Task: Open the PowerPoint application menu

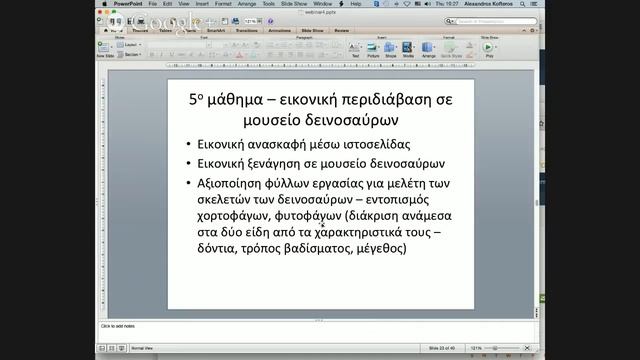Action: pos(128,4)
